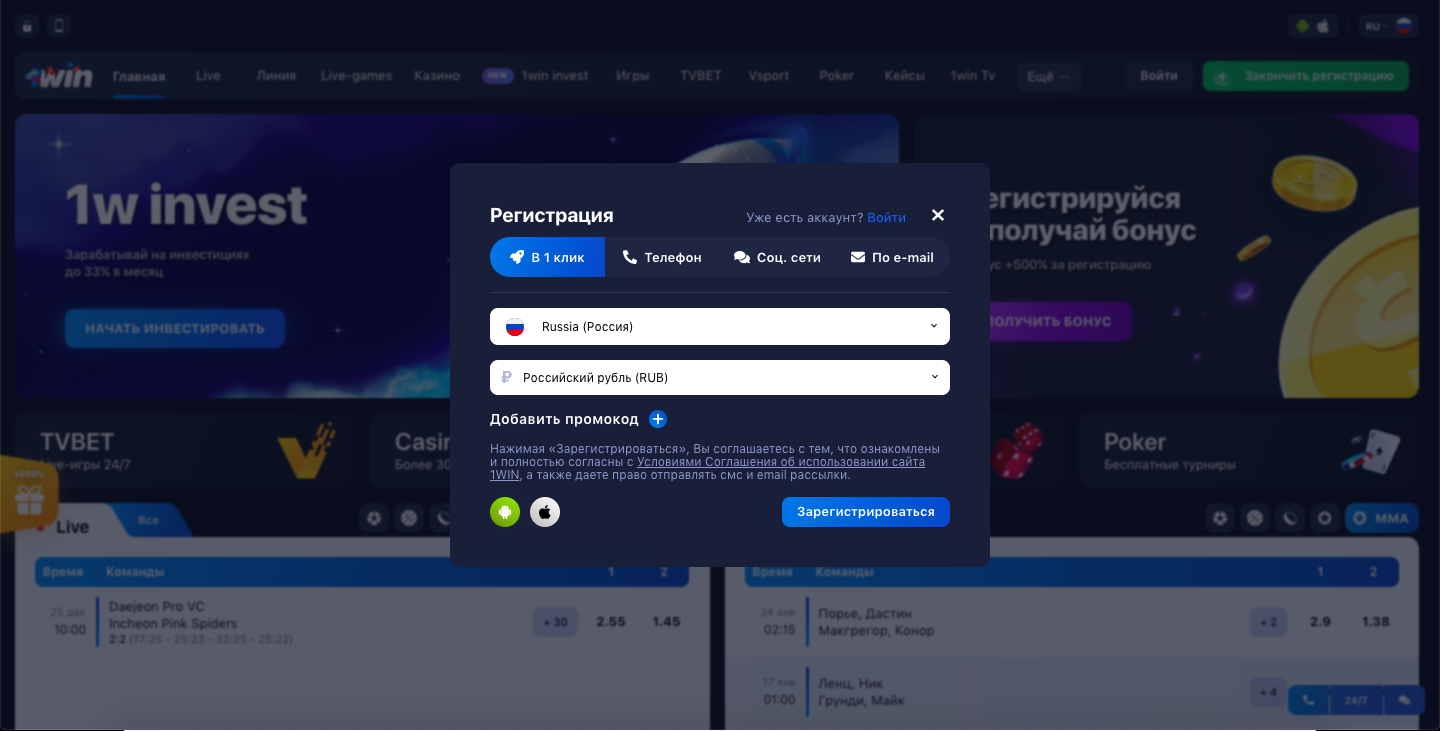Click the 24/7 support button
Viewport: 1440px width, 731px height.
click(1356, 700)
